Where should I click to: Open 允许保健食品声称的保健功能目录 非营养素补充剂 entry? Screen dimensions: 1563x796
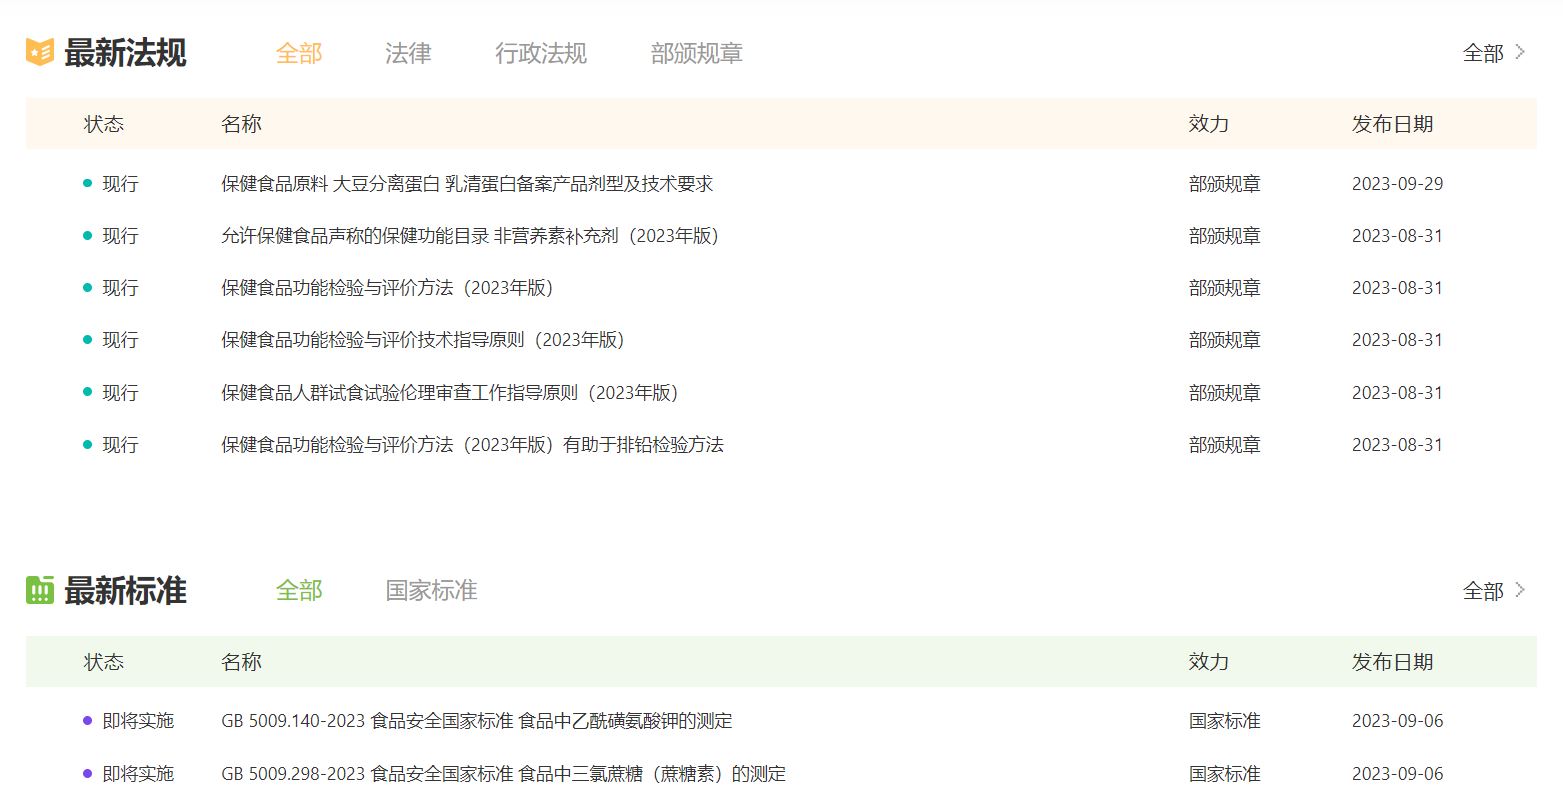point(470,236)
